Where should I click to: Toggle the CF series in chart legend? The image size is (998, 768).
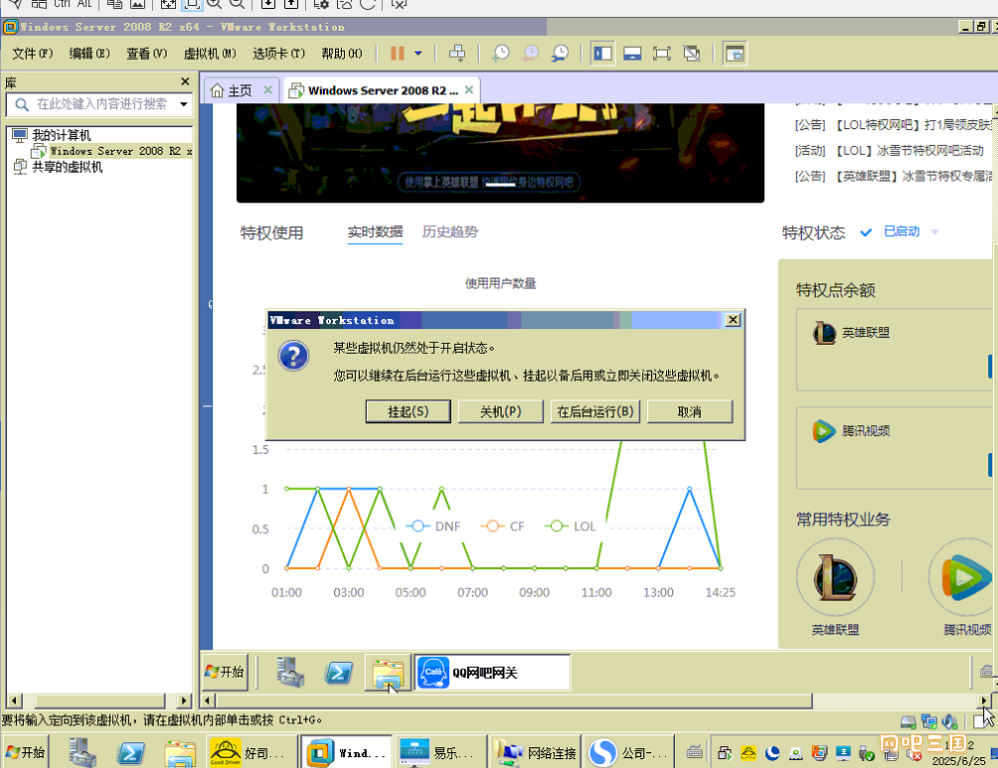tap(503, 526)
